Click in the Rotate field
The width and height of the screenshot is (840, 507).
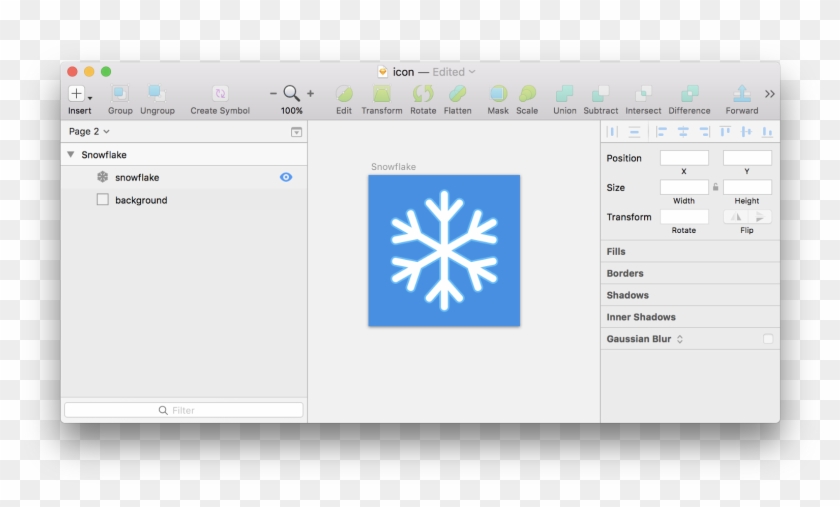(x=684, y=217)
